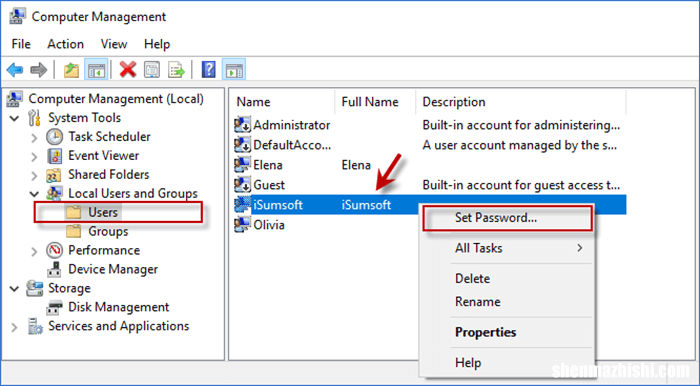Expand the Task Scheduler node
Screen dimensions: 700x386
coord(34,137)
